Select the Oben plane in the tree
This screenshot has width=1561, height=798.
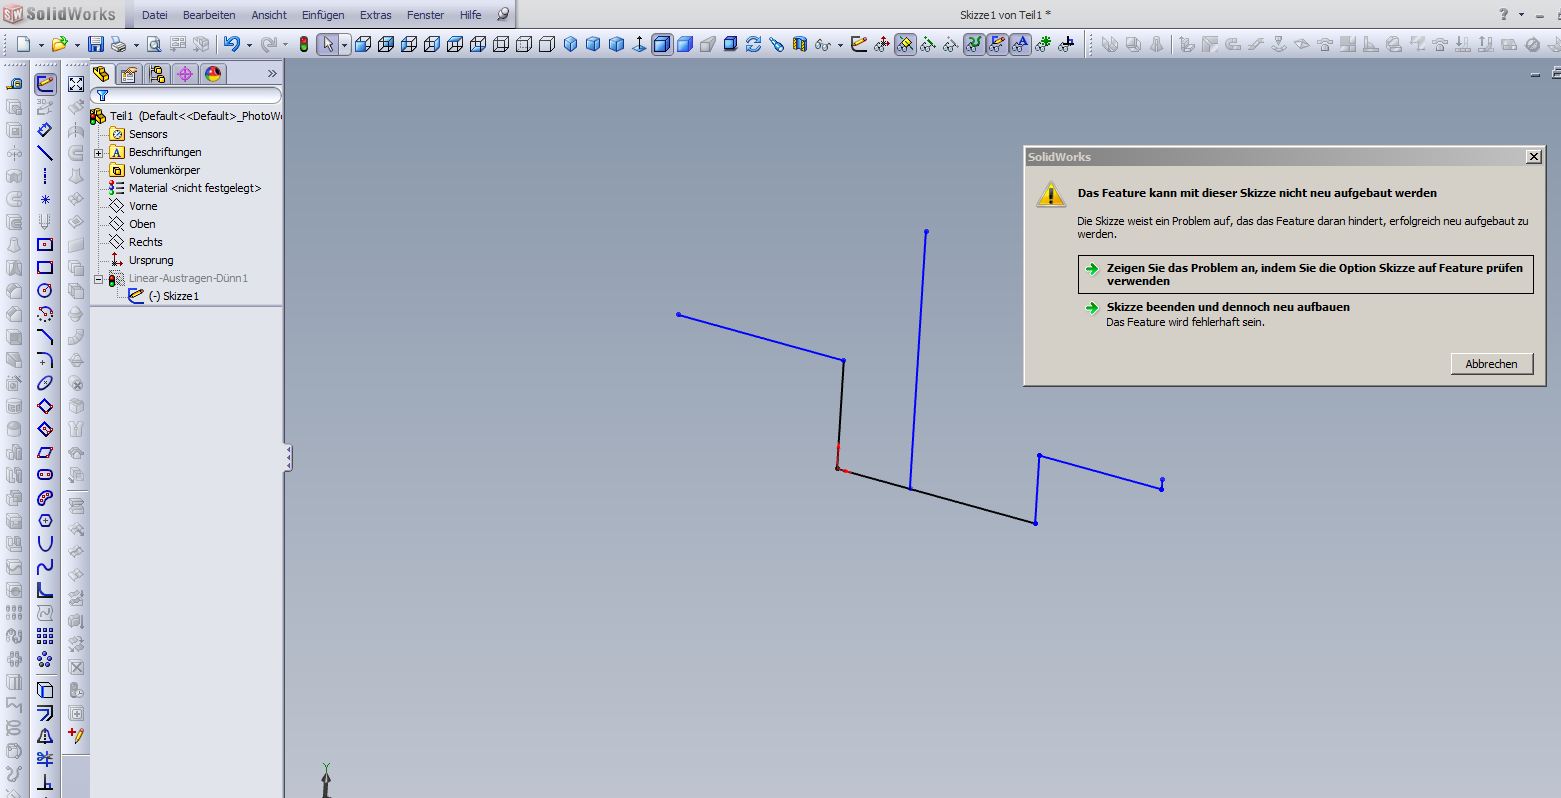142,224
